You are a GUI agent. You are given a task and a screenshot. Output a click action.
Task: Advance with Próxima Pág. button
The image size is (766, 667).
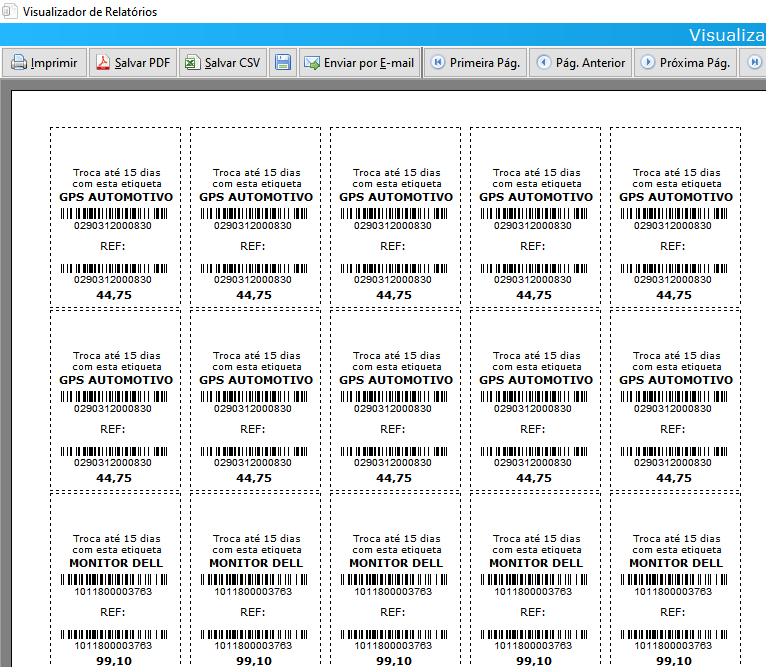[x=686, y=63]
